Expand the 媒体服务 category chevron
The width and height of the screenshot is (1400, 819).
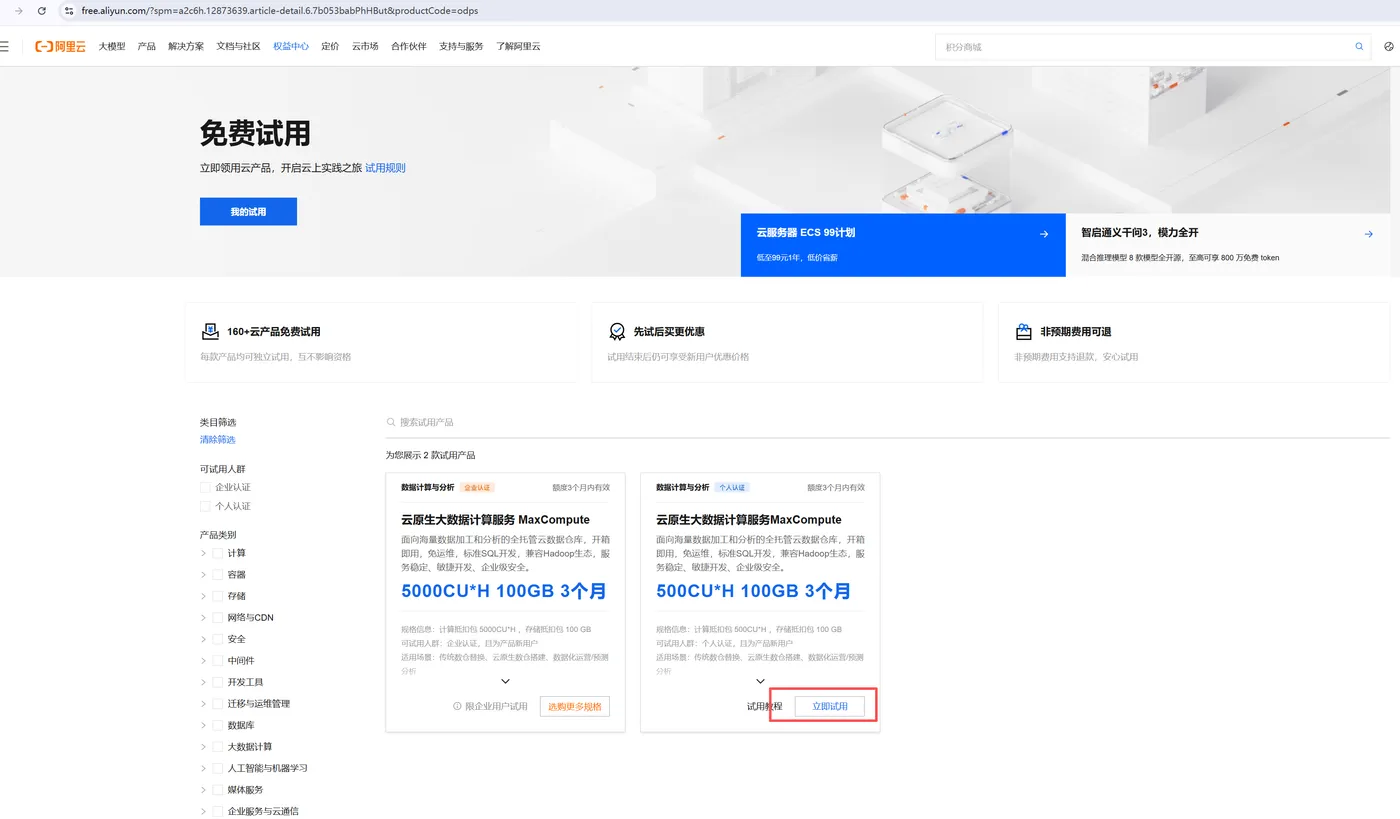coord(203,790)
